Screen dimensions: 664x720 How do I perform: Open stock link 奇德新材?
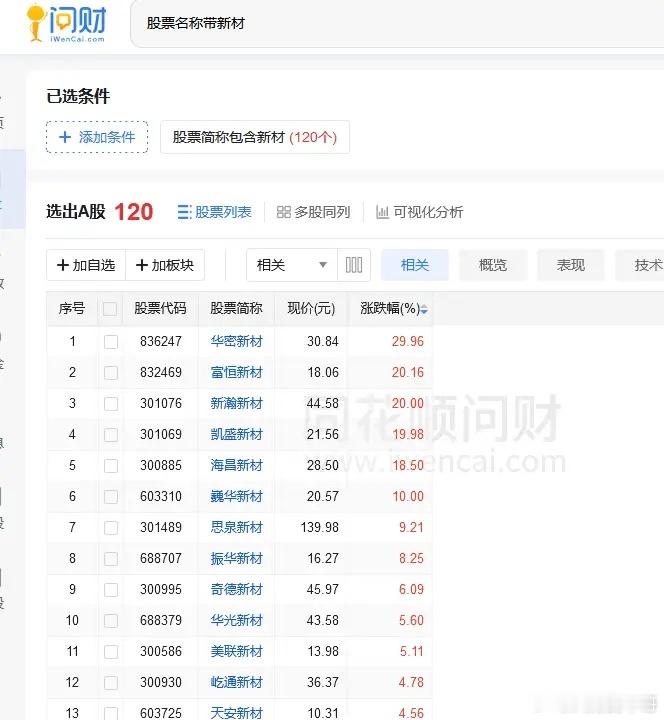[x=236, y=589]
